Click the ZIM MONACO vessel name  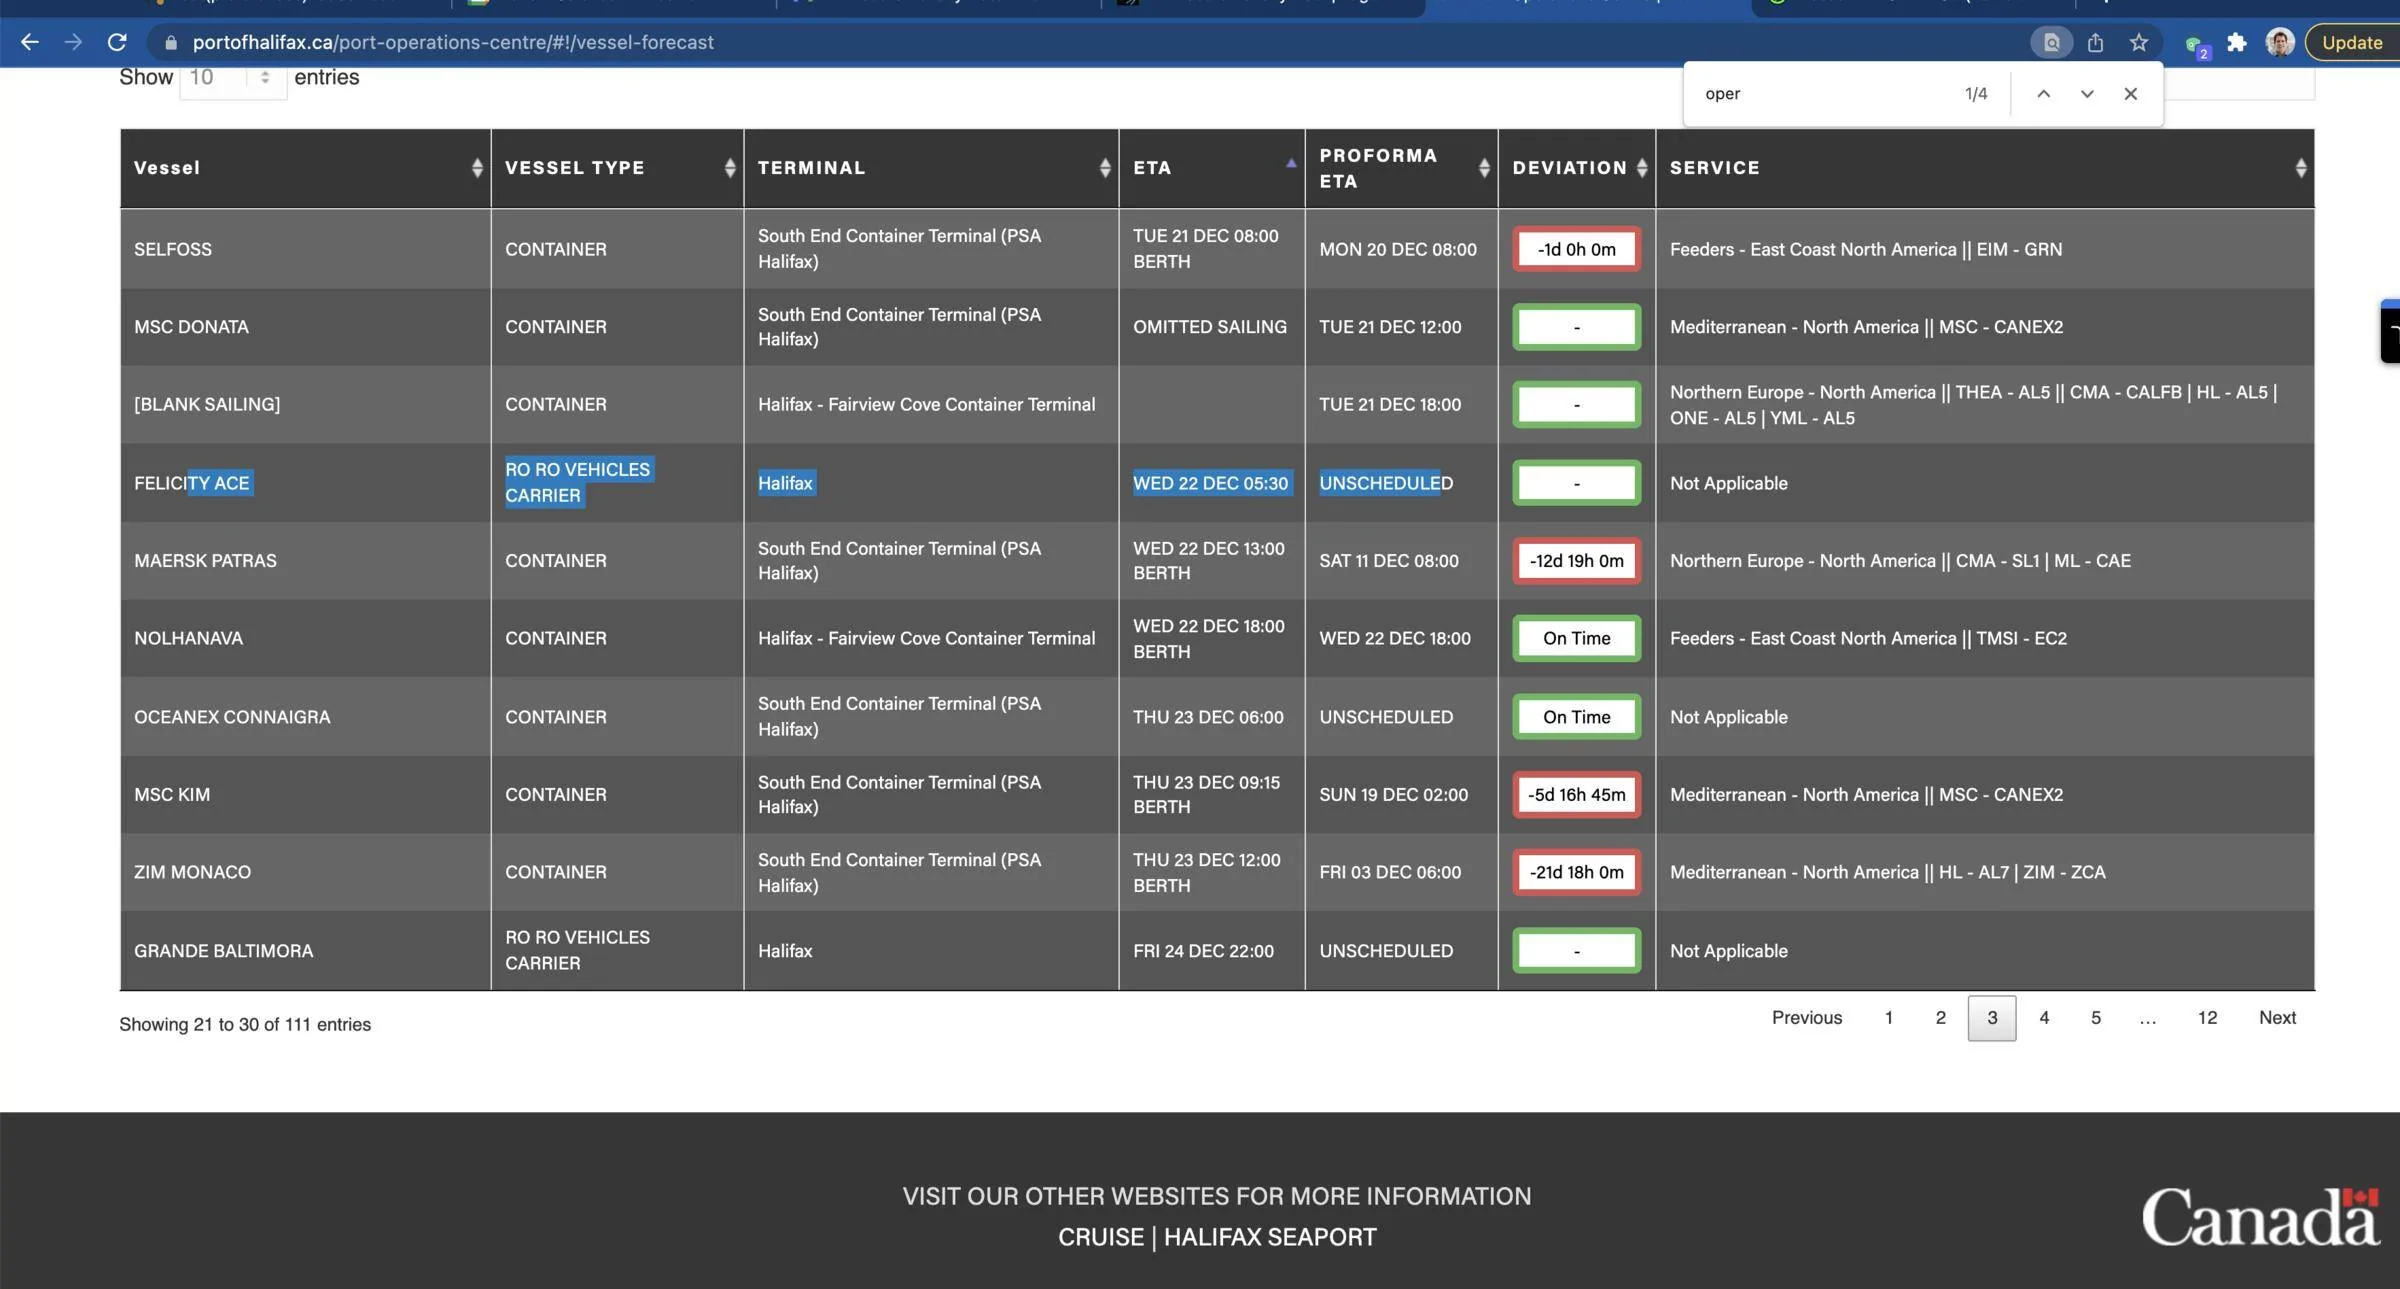pos(192,872)
